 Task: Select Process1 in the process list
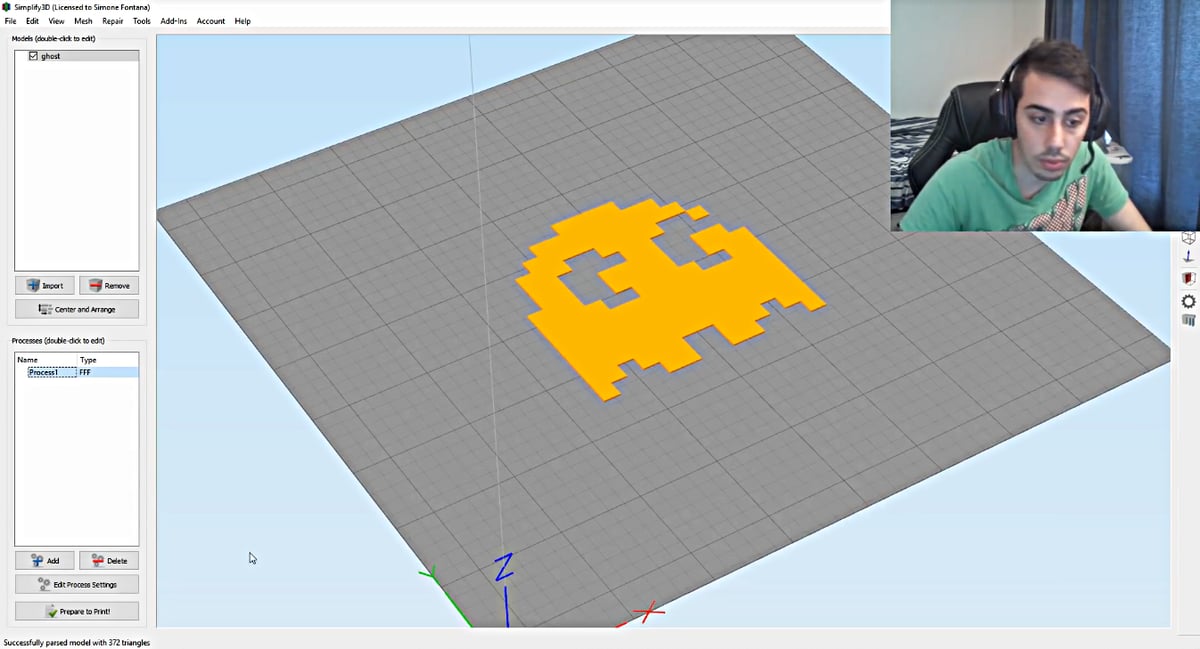51,372
